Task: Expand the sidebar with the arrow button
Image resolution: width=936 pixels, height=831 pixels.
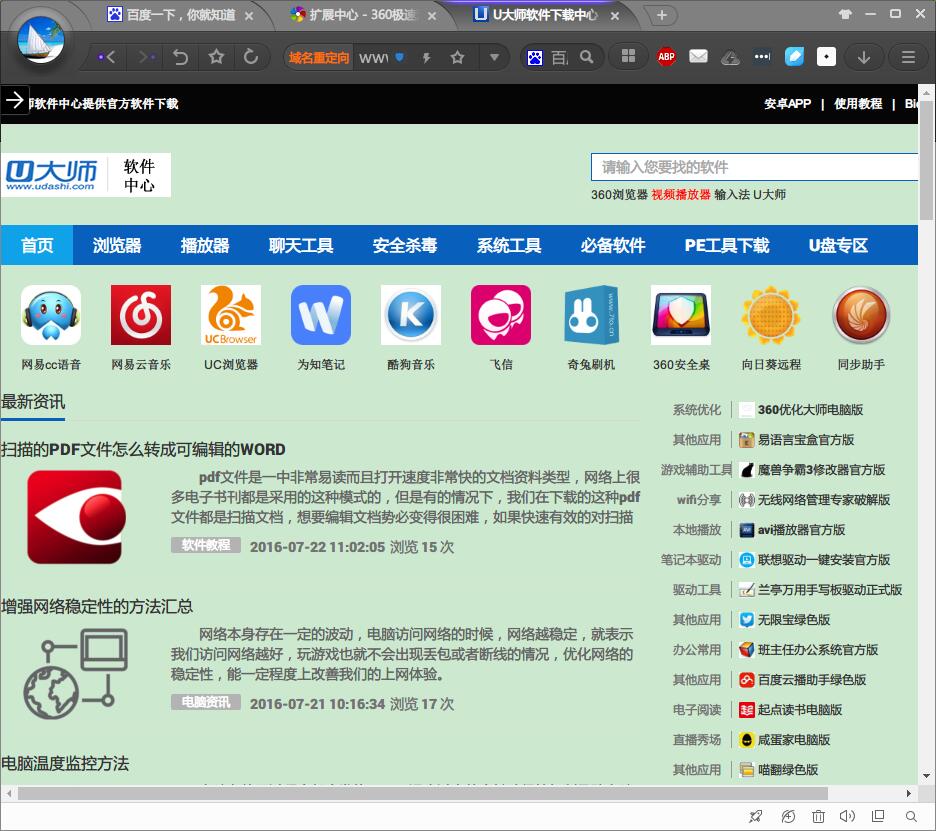Action: (x=15, y=100)
